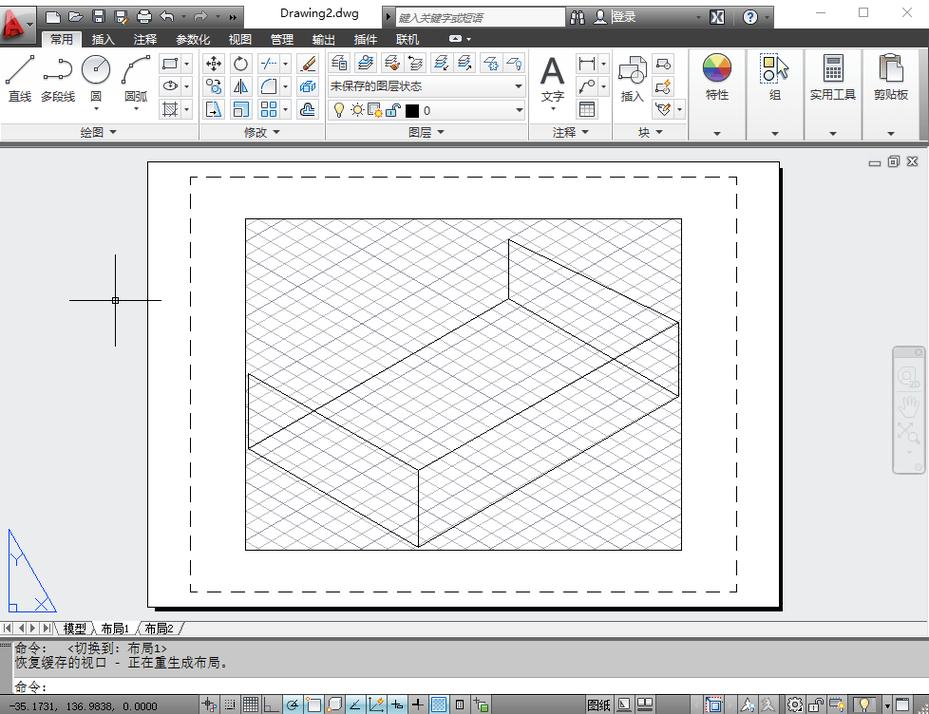Open the layer 0 selection dropdown
This screenshot has height=714, width=929.
click(x=426, y=110)
